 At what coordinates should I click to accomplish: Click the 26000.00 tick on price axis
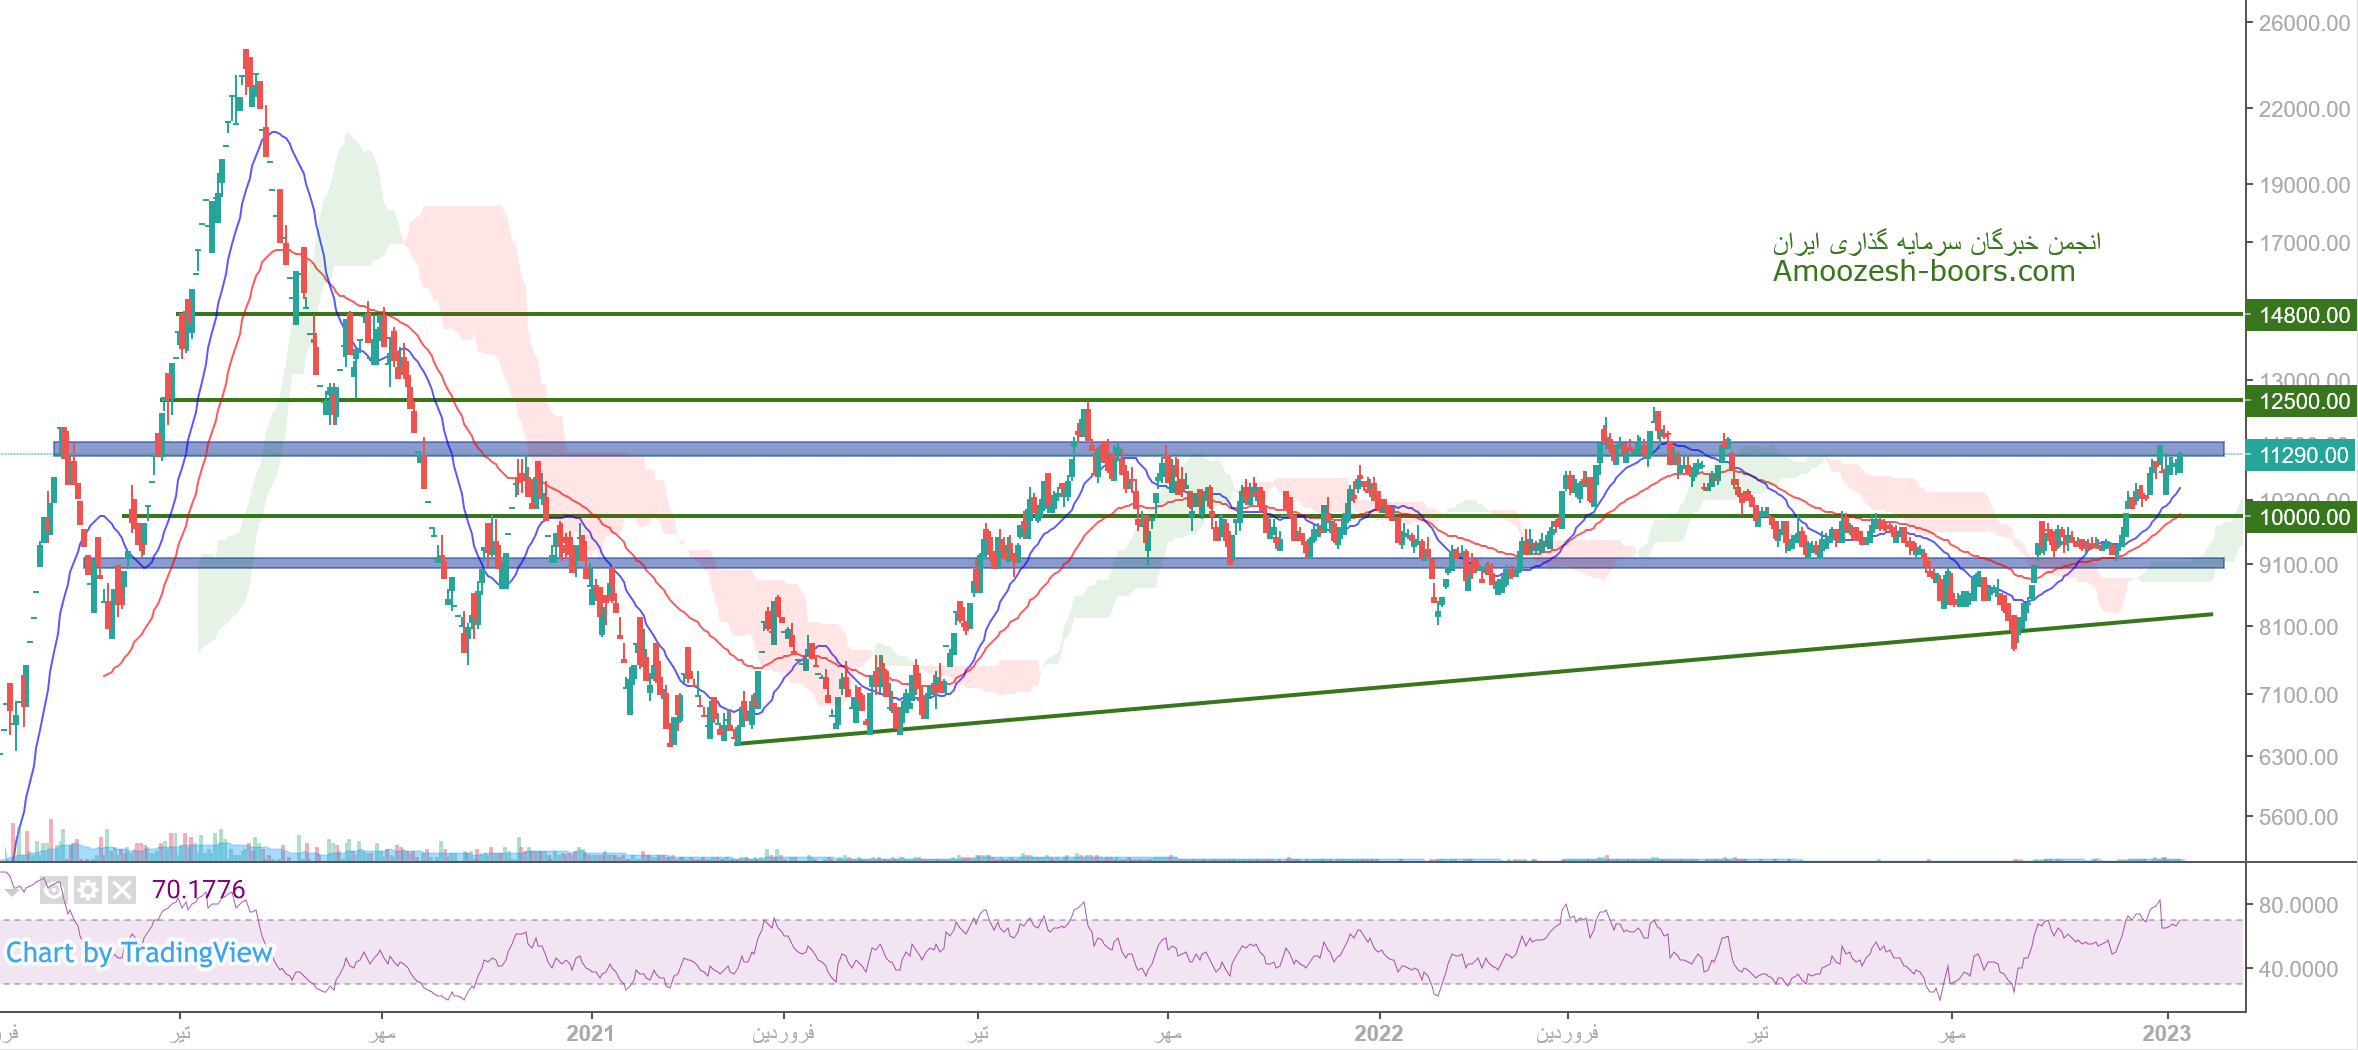[2303, 23]
